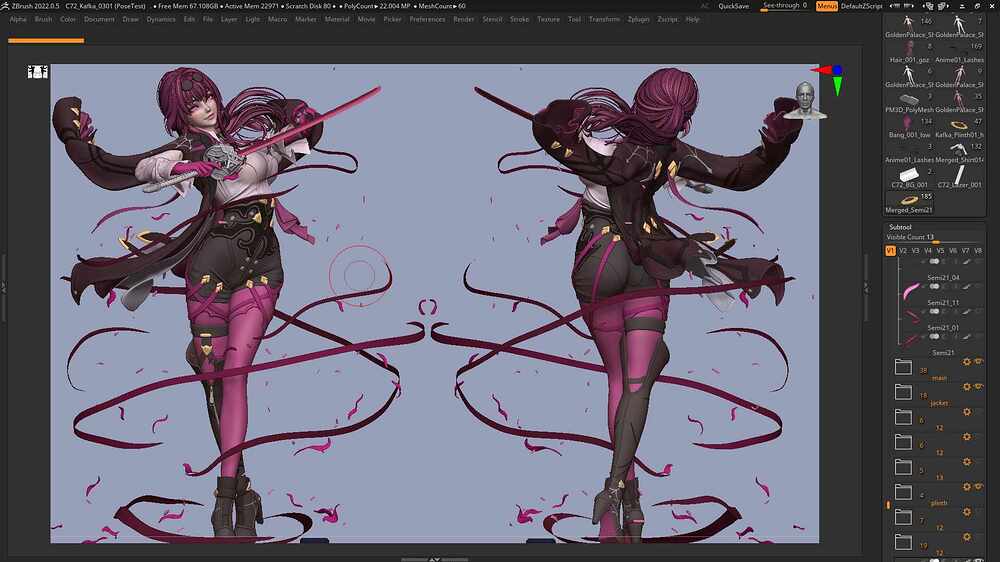Toggle the Semi21_01 subtool switch
The width and height of the screenshot is (1000, 562).
pos(934,336)
